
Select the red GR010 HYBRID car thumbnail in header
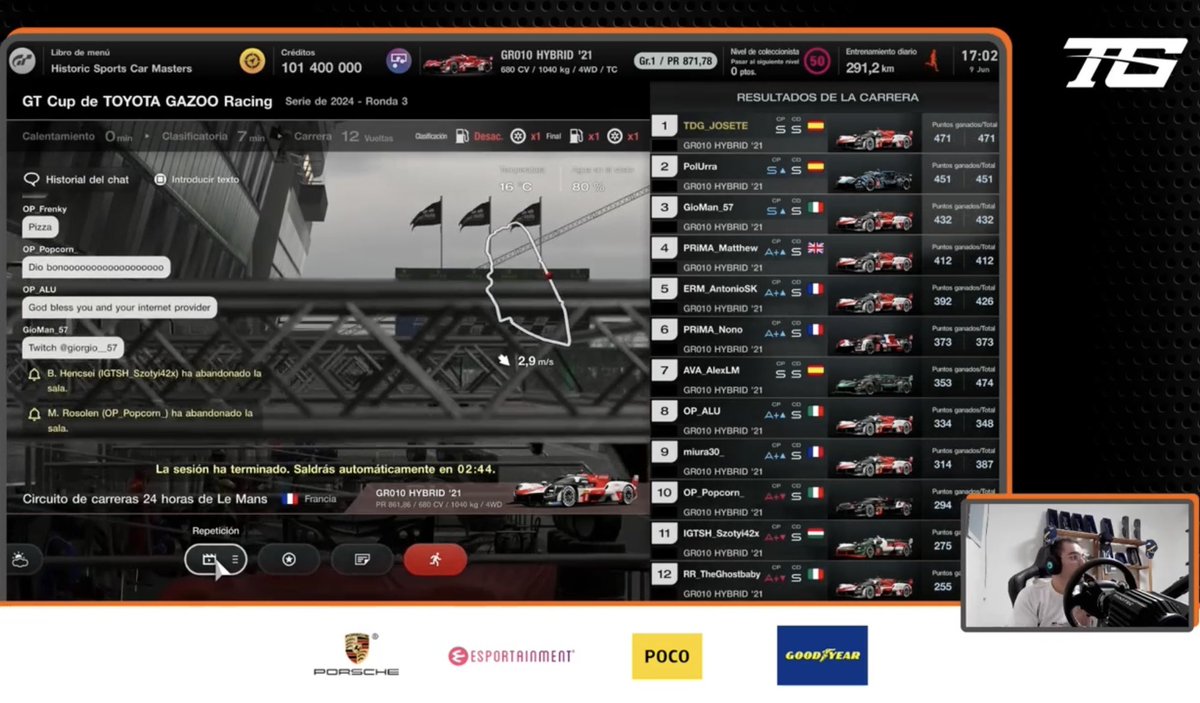point(456,62)
